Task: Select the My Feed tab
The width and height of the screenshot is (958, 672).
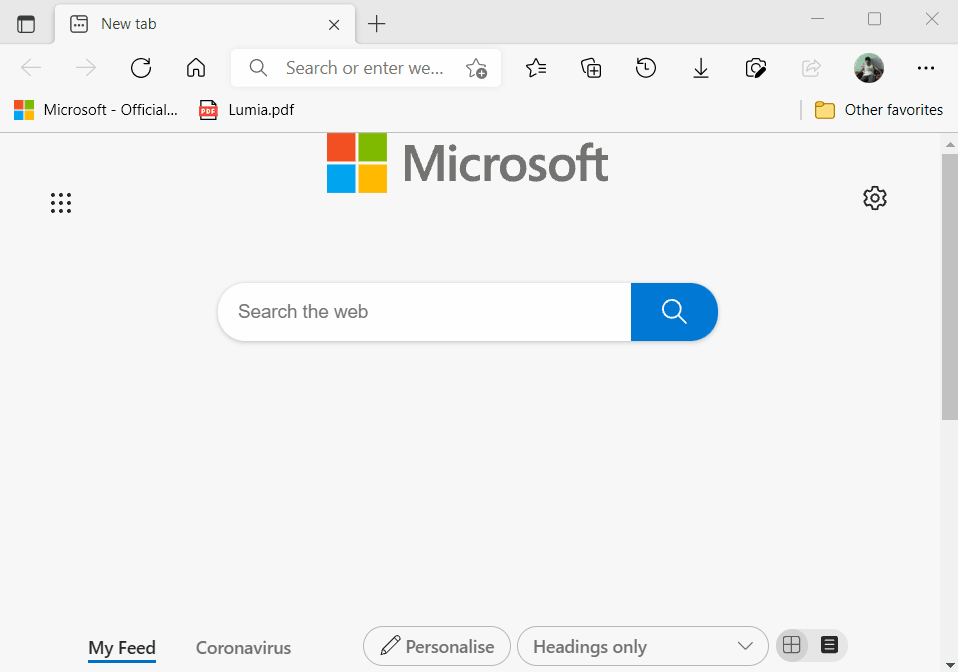Action: (121, 647)
